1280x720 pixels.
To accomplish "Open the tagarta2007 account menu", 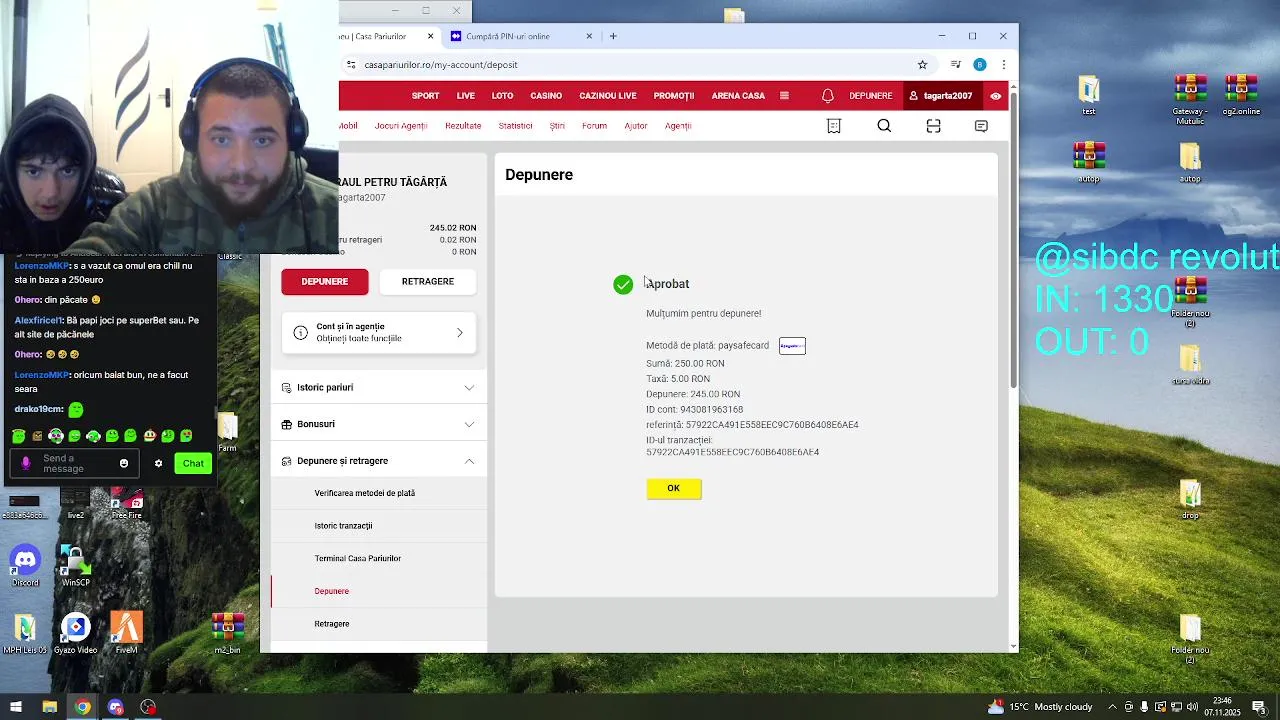I will pyautogui.click(x=941, y=96).
